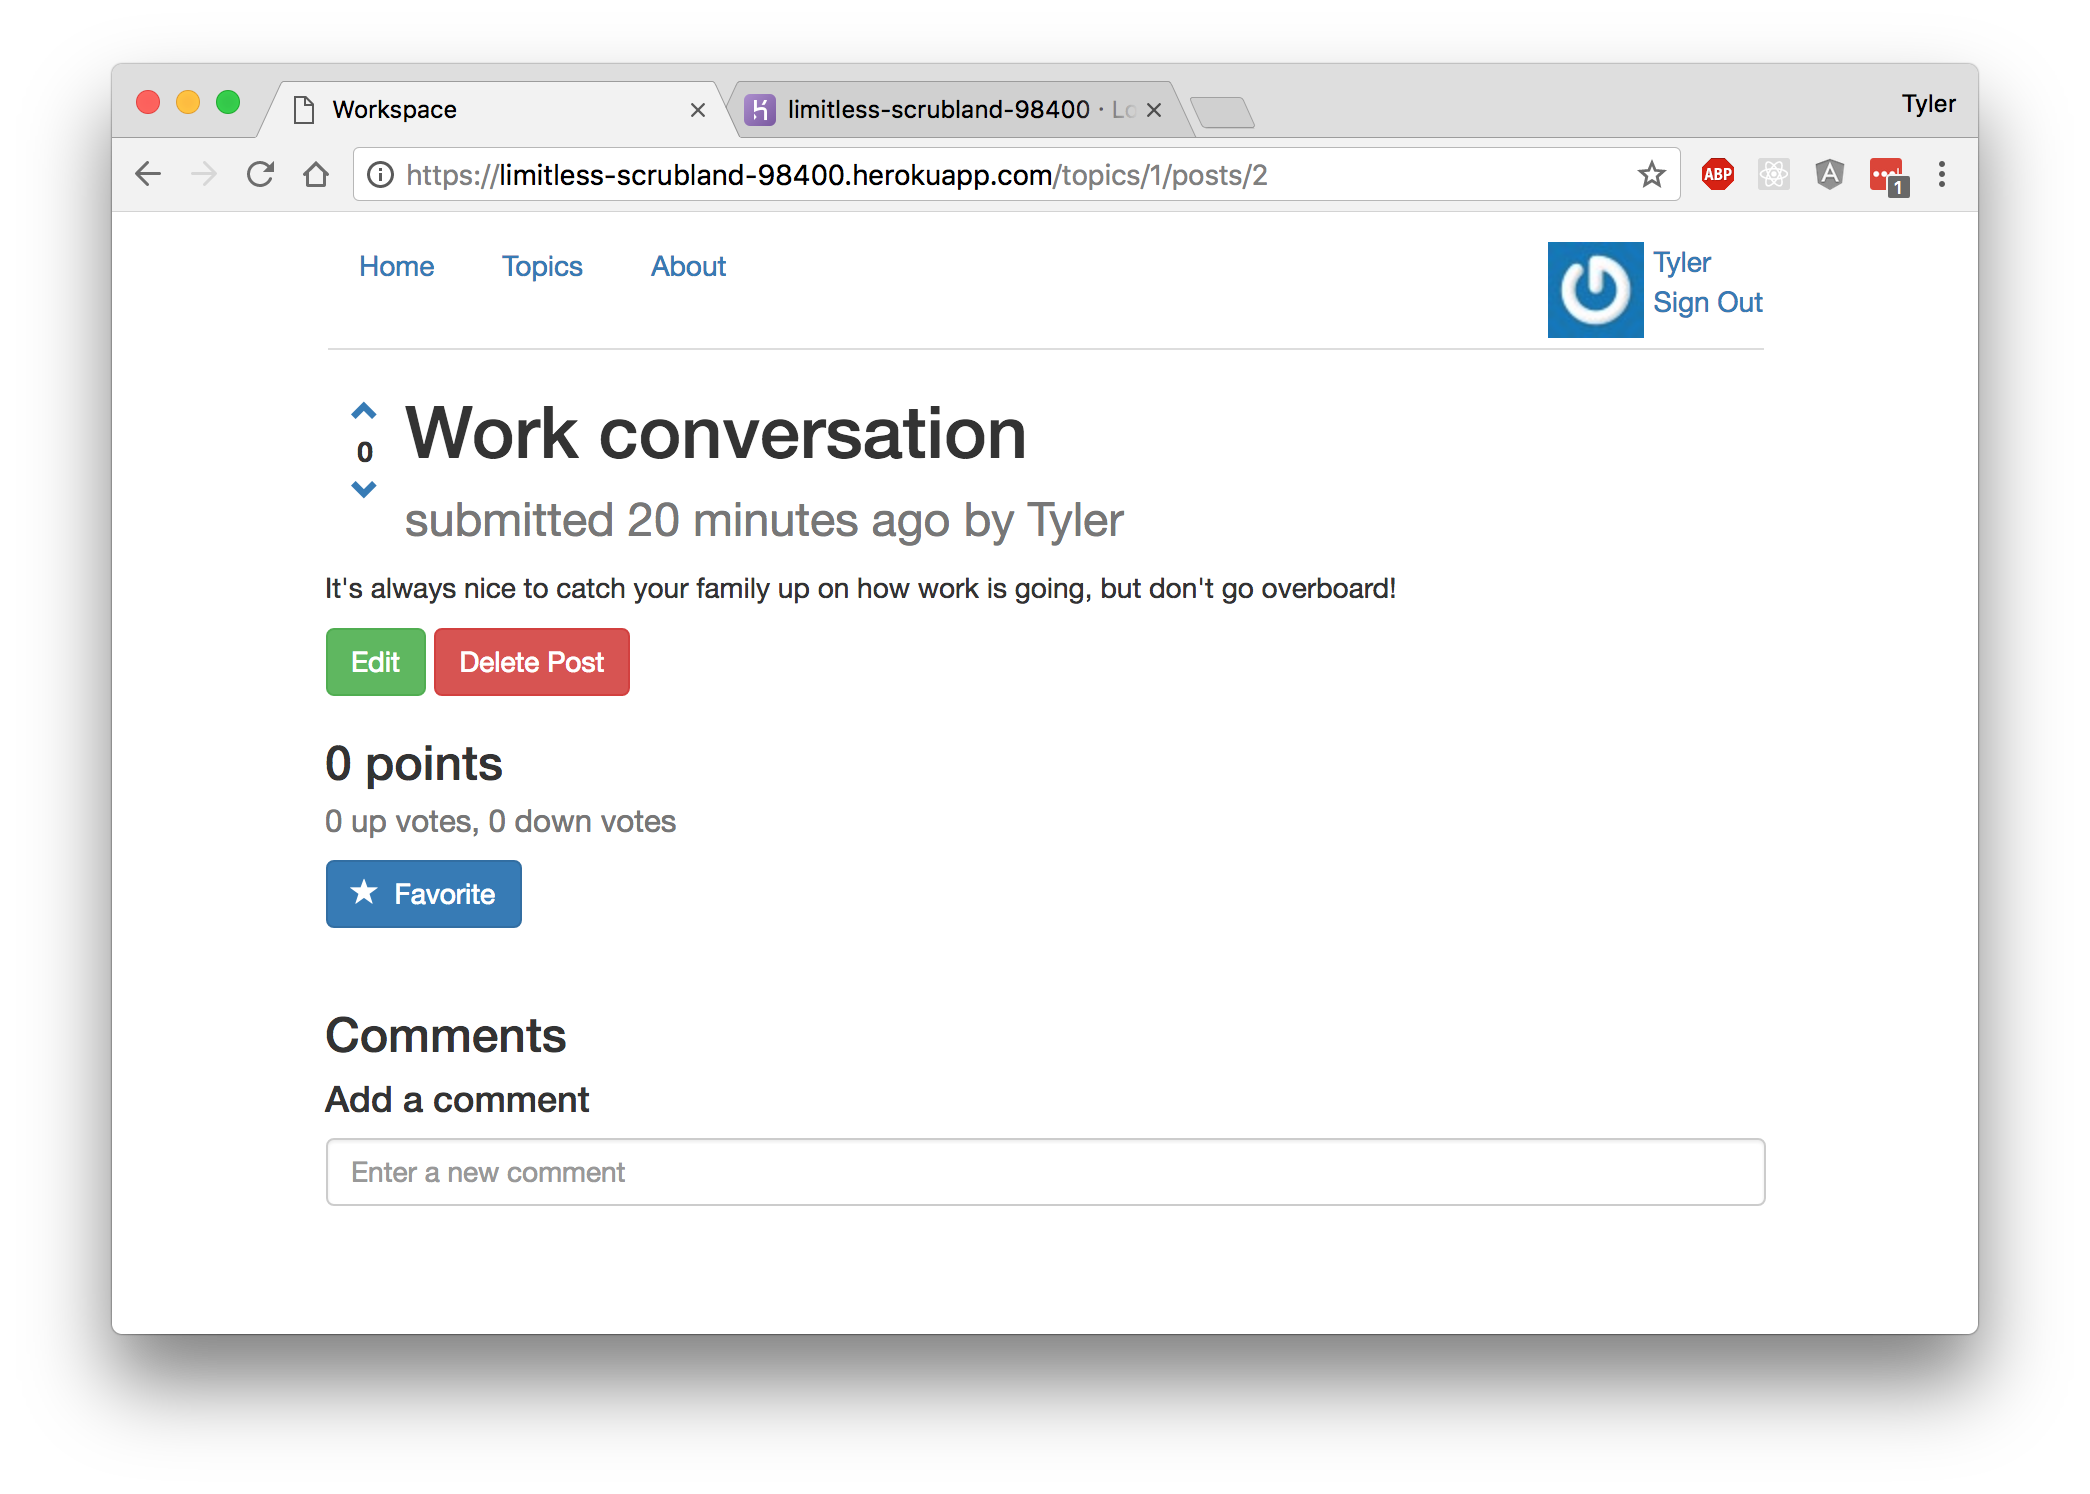Click the AdBlock Plus extension icon
The height and width of the screenshot is (1494, 2090).
pos(1717,175)
